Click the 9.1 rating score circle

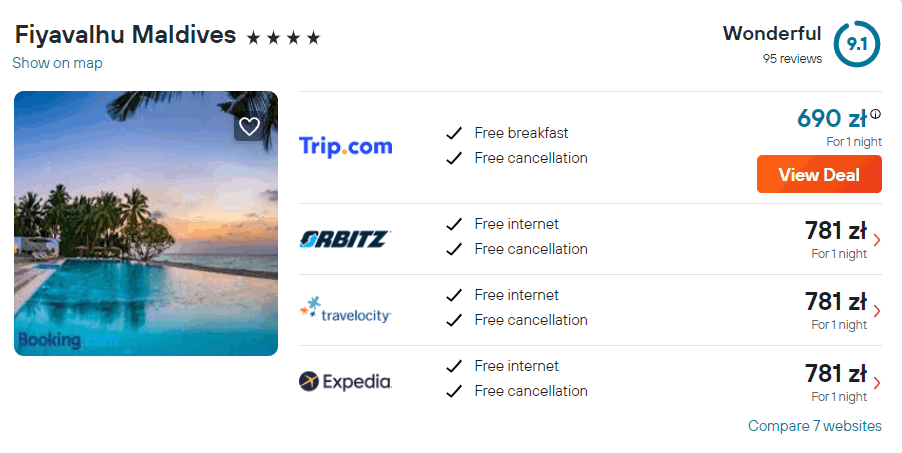click(x=856, y=44)
